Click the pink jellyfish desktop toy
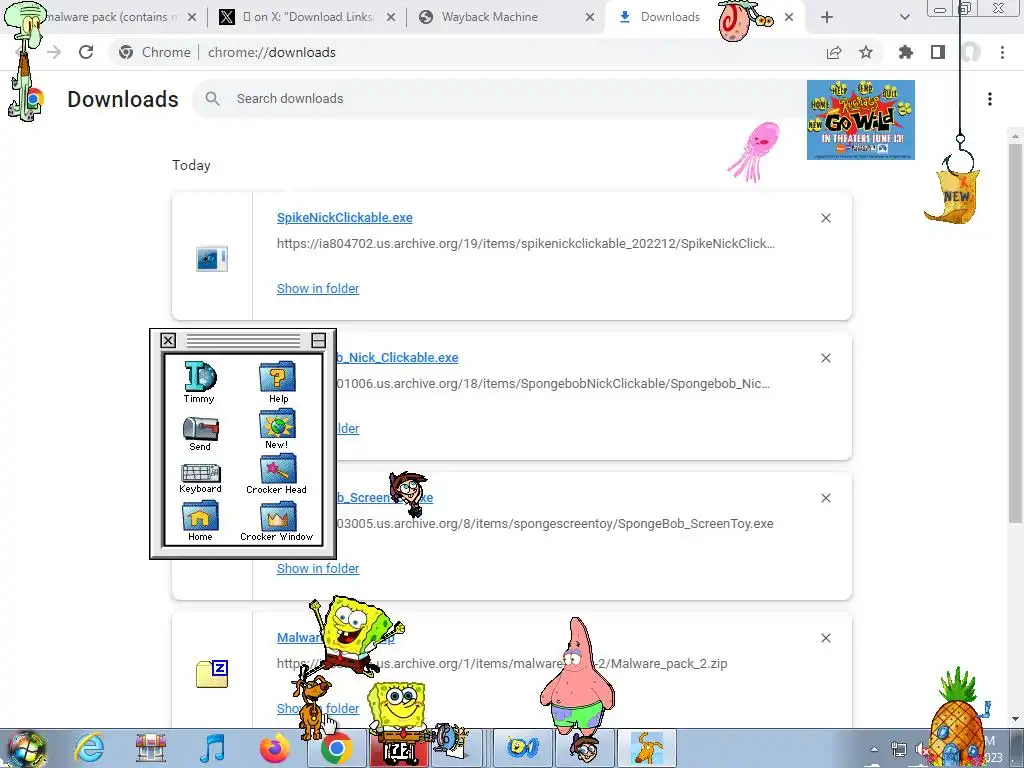The height and width of the screenshot is (768, 1024). point(754,152)
